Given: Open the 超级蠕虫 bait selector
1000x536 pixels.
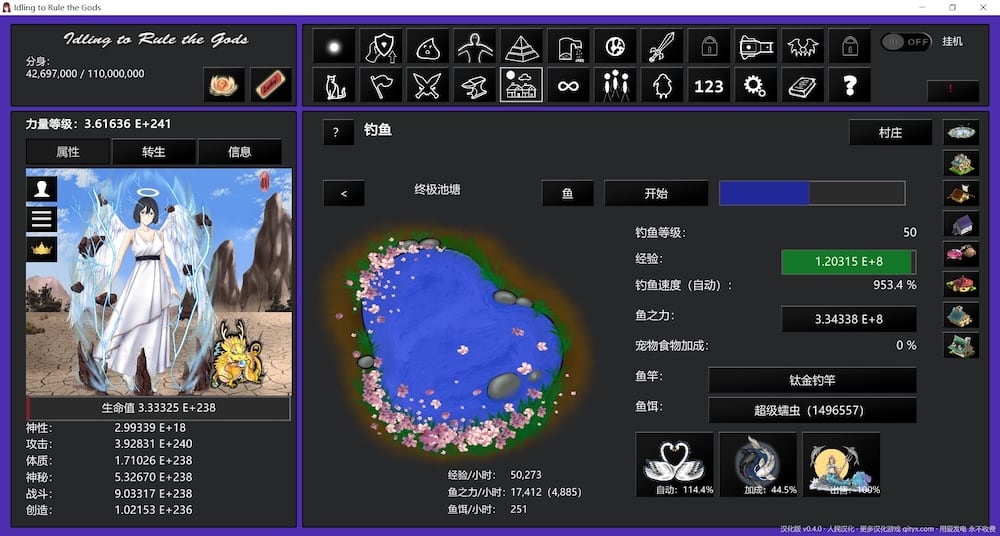Looking at the screenshot, I should pos(812,410).
